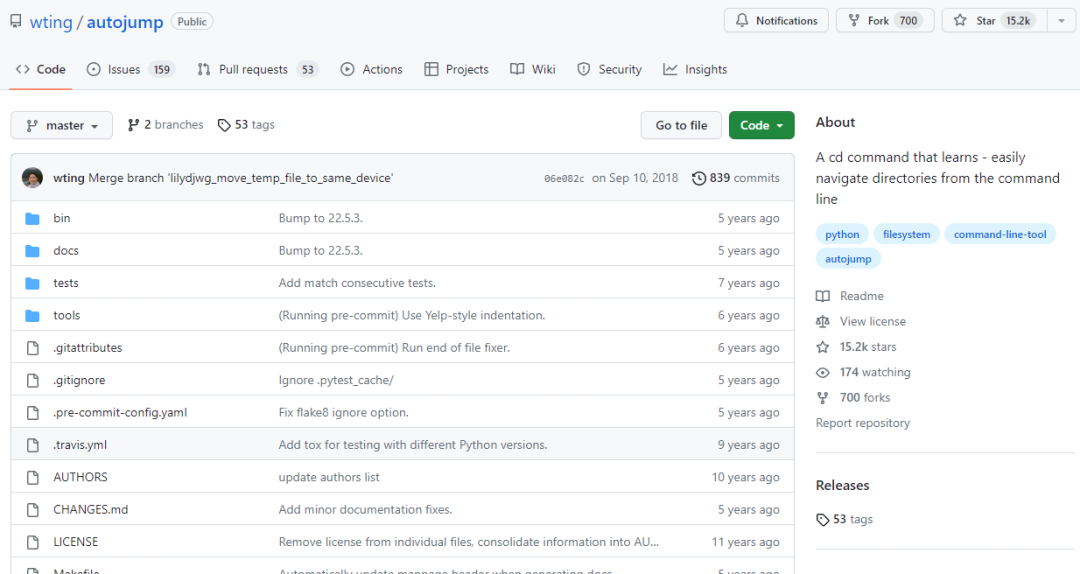1080x574 pixels.
Task: View 2 branches link
Action: click(165, 125)
